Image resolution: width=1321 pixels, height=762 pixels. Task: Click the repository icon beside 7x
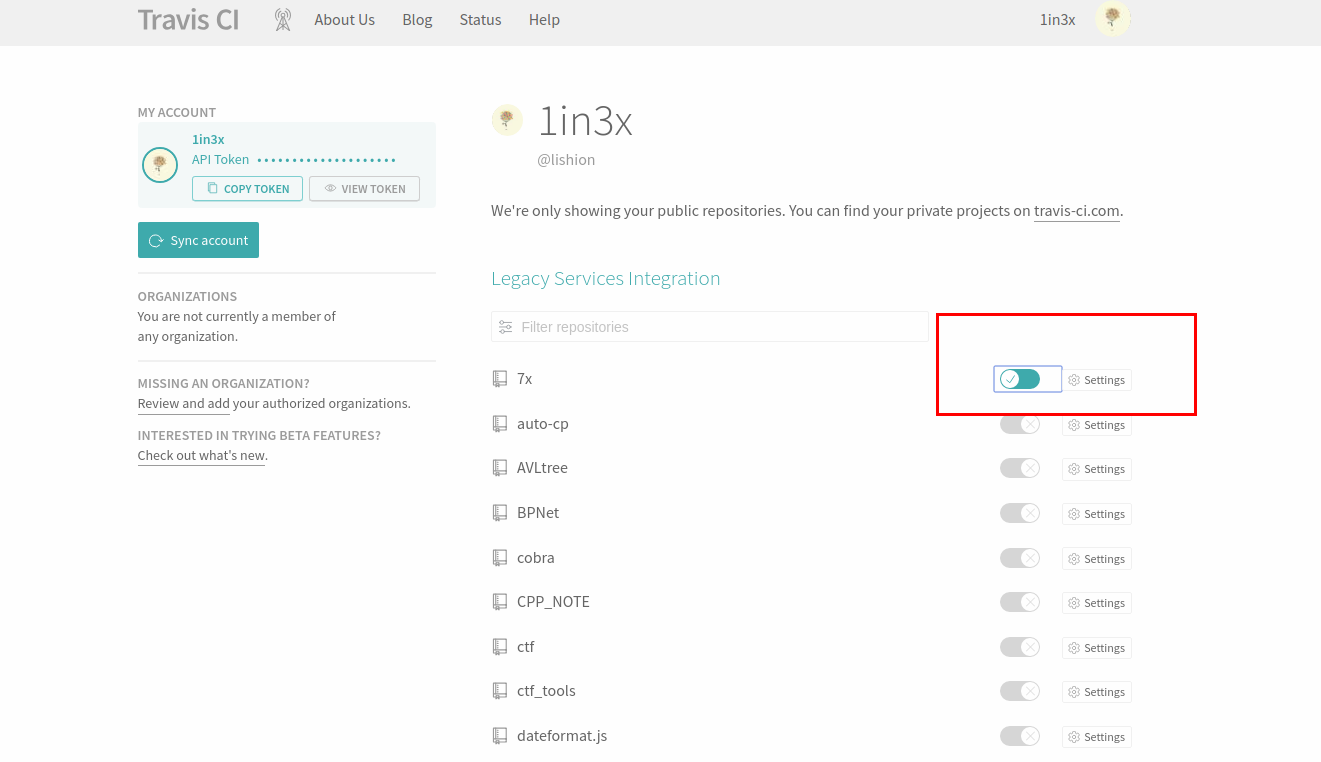coord(500,379)
